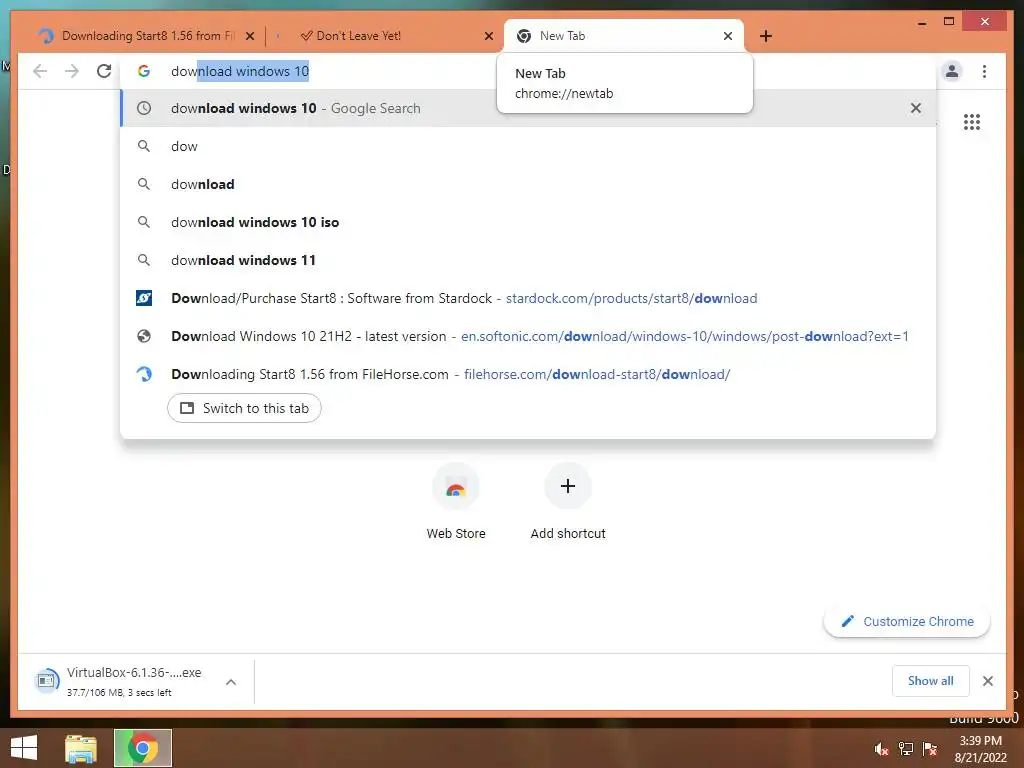
Task: Click Show all downloads
Action: [x=930, y=681]
